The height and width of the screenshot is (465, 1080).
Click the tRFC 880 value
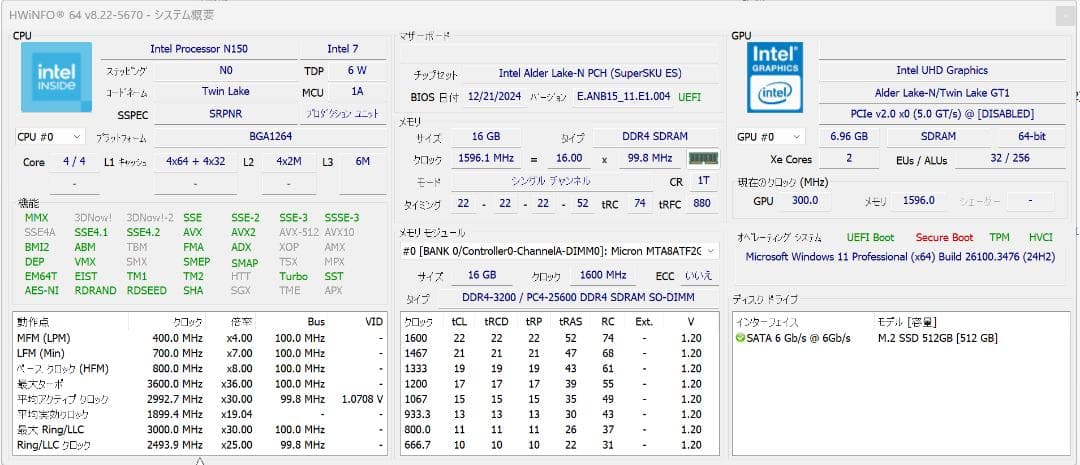(x=702, y=204)
